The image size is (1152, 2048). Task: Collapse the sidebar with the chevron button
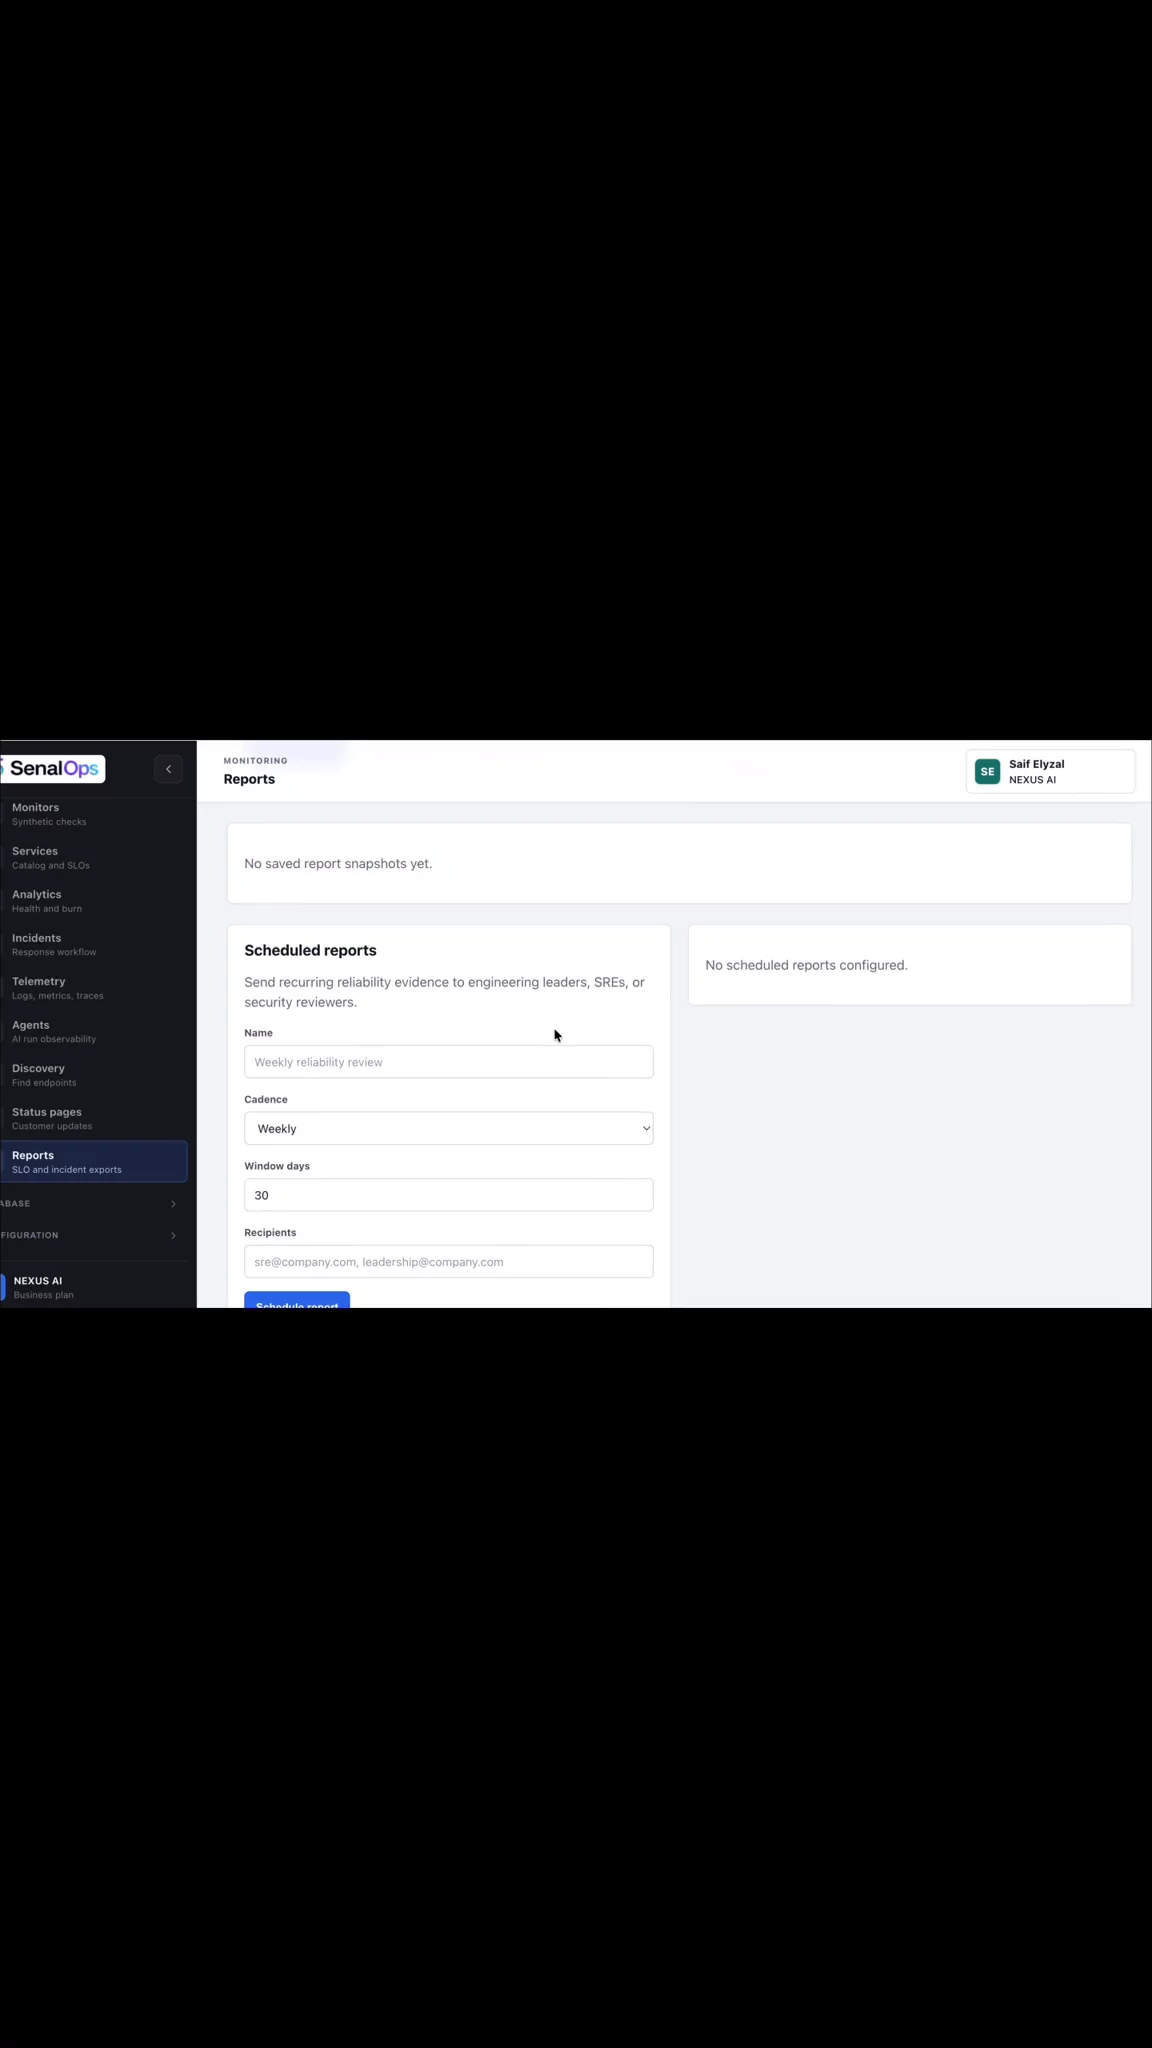(x=168, y=769)
